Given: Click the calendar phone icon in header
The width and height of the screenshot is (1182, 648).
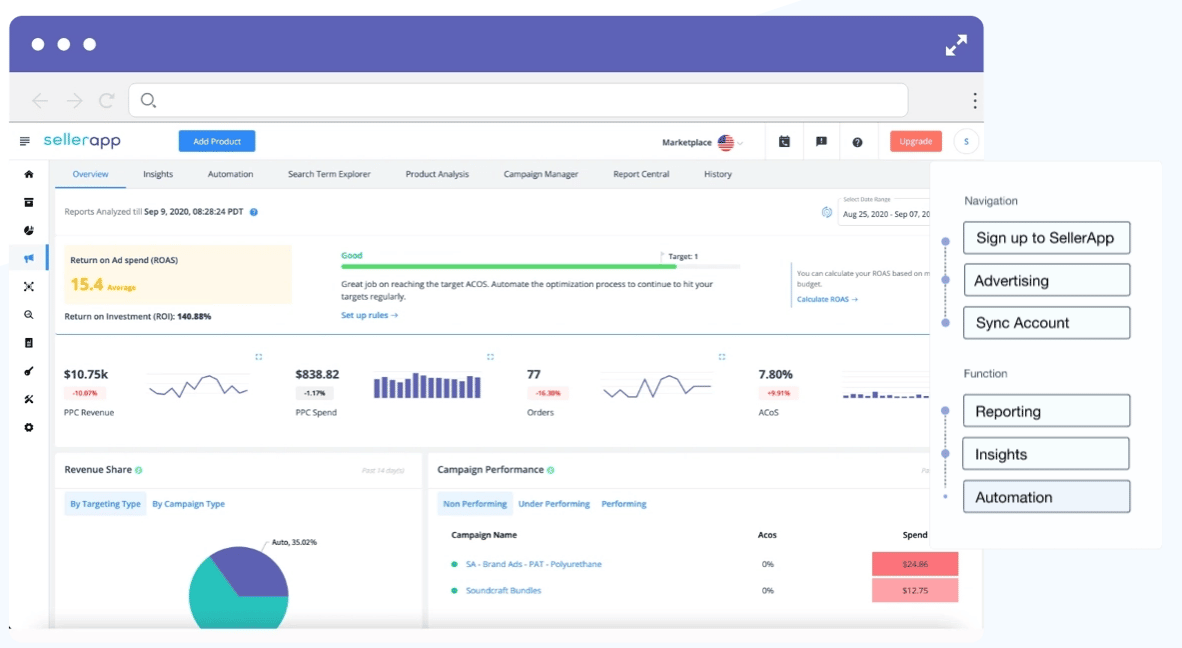Looking at the screenshot, I should tap(784, 142).
